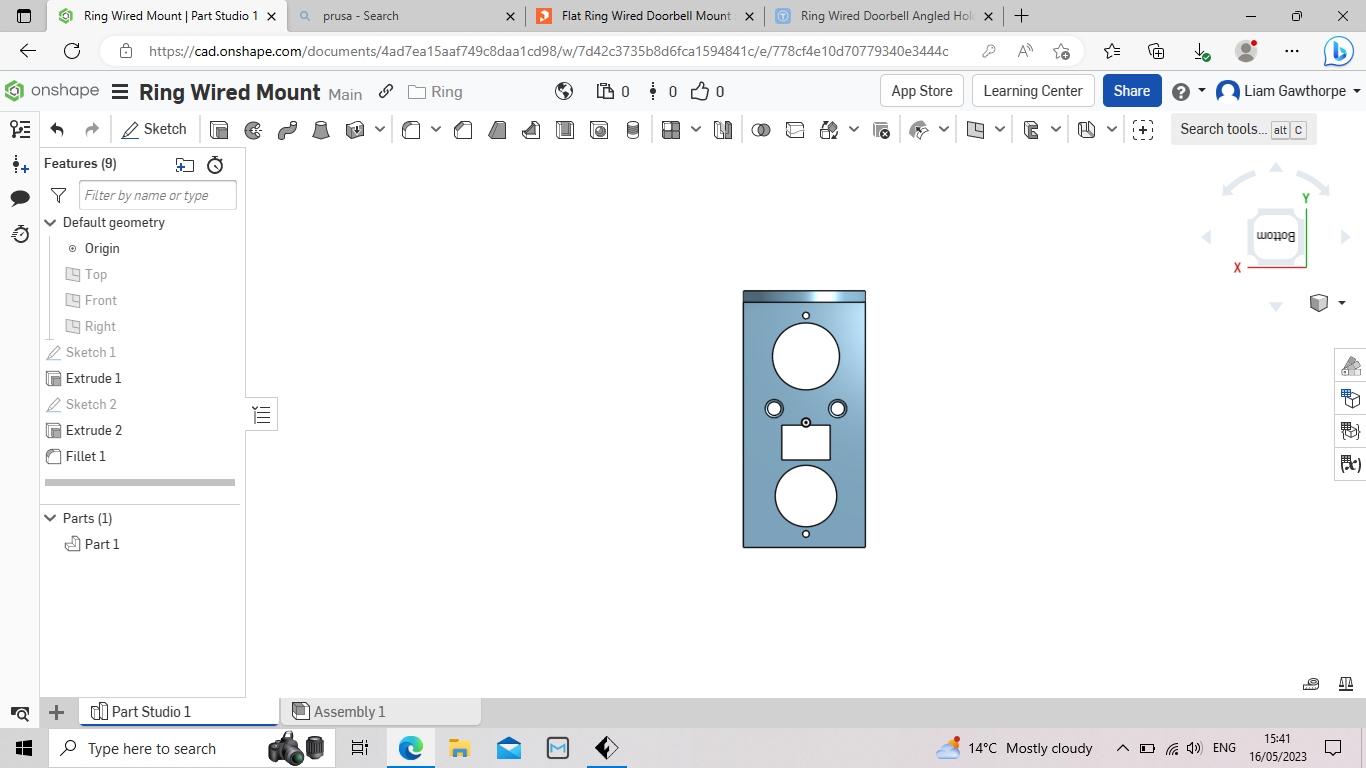Open the App Store button
Viewport: 1366px width, 768px height.
coord(922,91)
